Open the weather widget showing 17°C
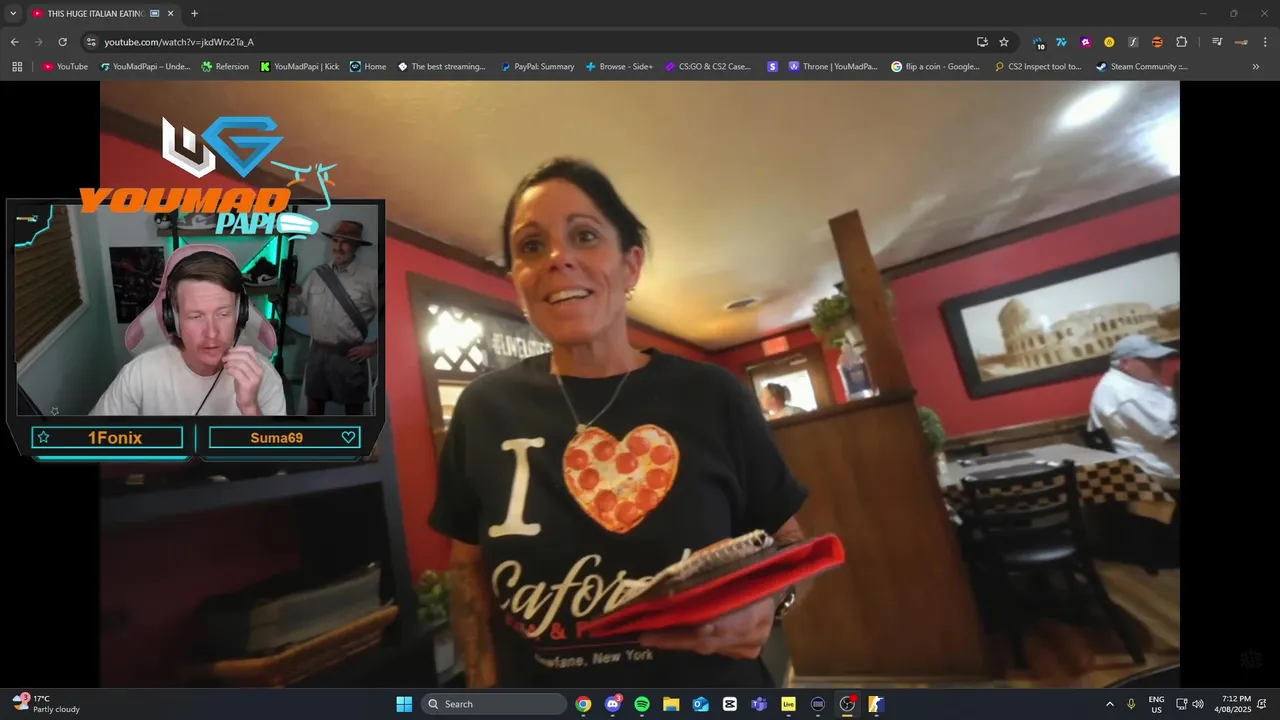Screen dimensions: 1280x720 pos(46,704)
